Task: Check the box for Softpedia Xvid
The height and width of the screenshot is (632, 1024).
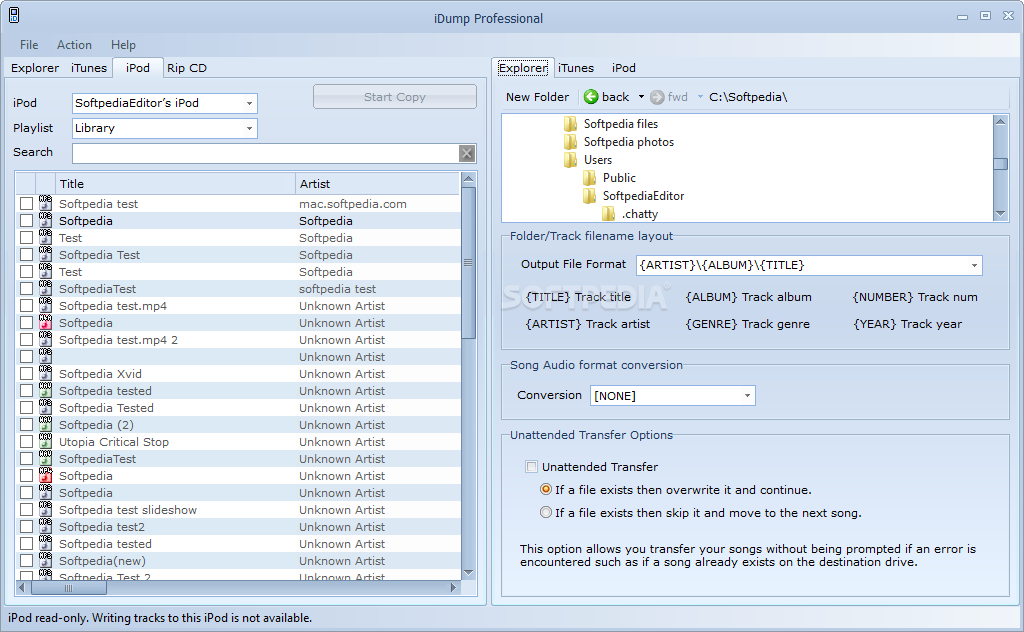Action: 26,373
